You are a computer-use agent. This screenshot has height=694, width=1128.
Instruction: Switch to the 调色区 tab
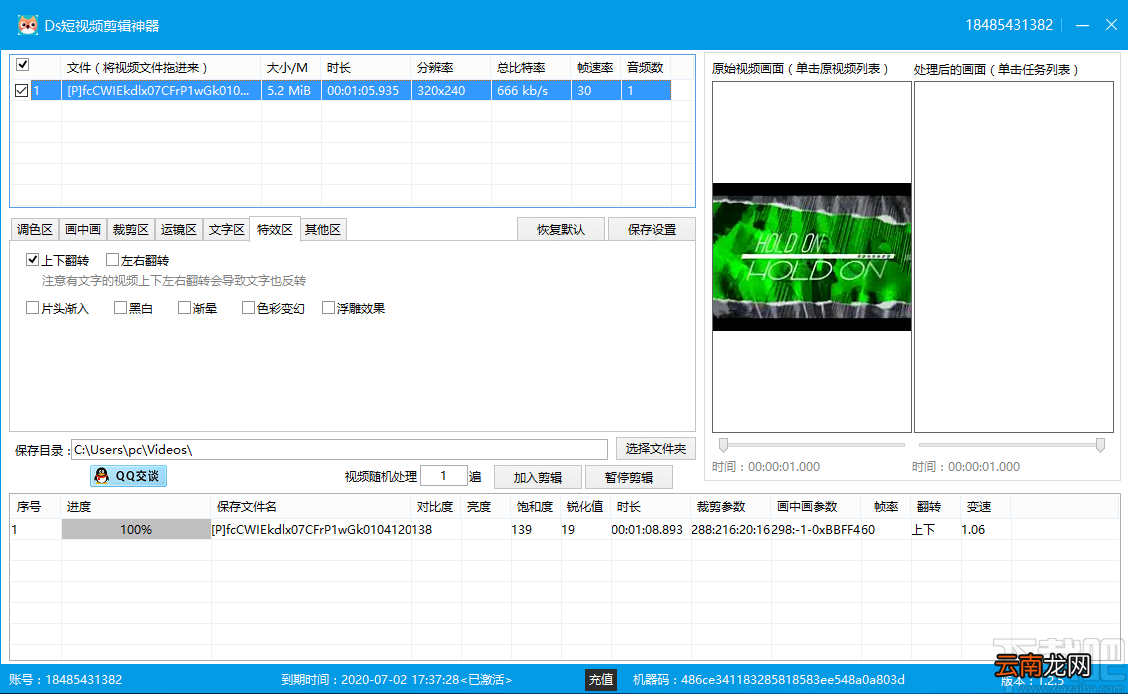(x=35, y=229)
